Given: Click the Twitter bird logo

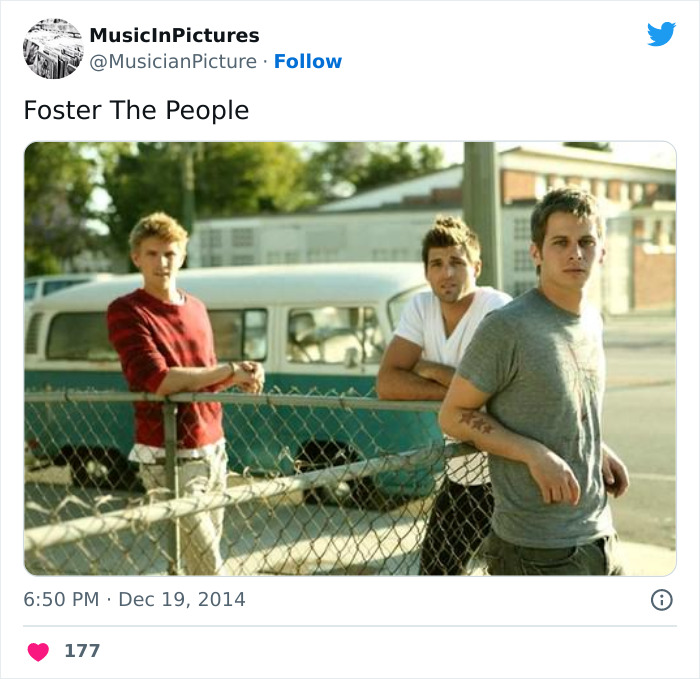Looking at the screenshot, I should [661, 34].
